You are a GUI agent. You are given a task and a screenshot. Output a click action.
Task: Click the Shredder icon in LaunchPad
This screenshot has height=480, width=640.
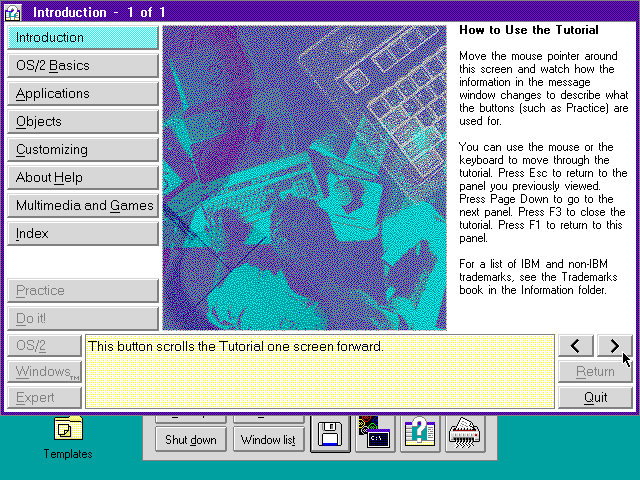(x=465, y=433)
